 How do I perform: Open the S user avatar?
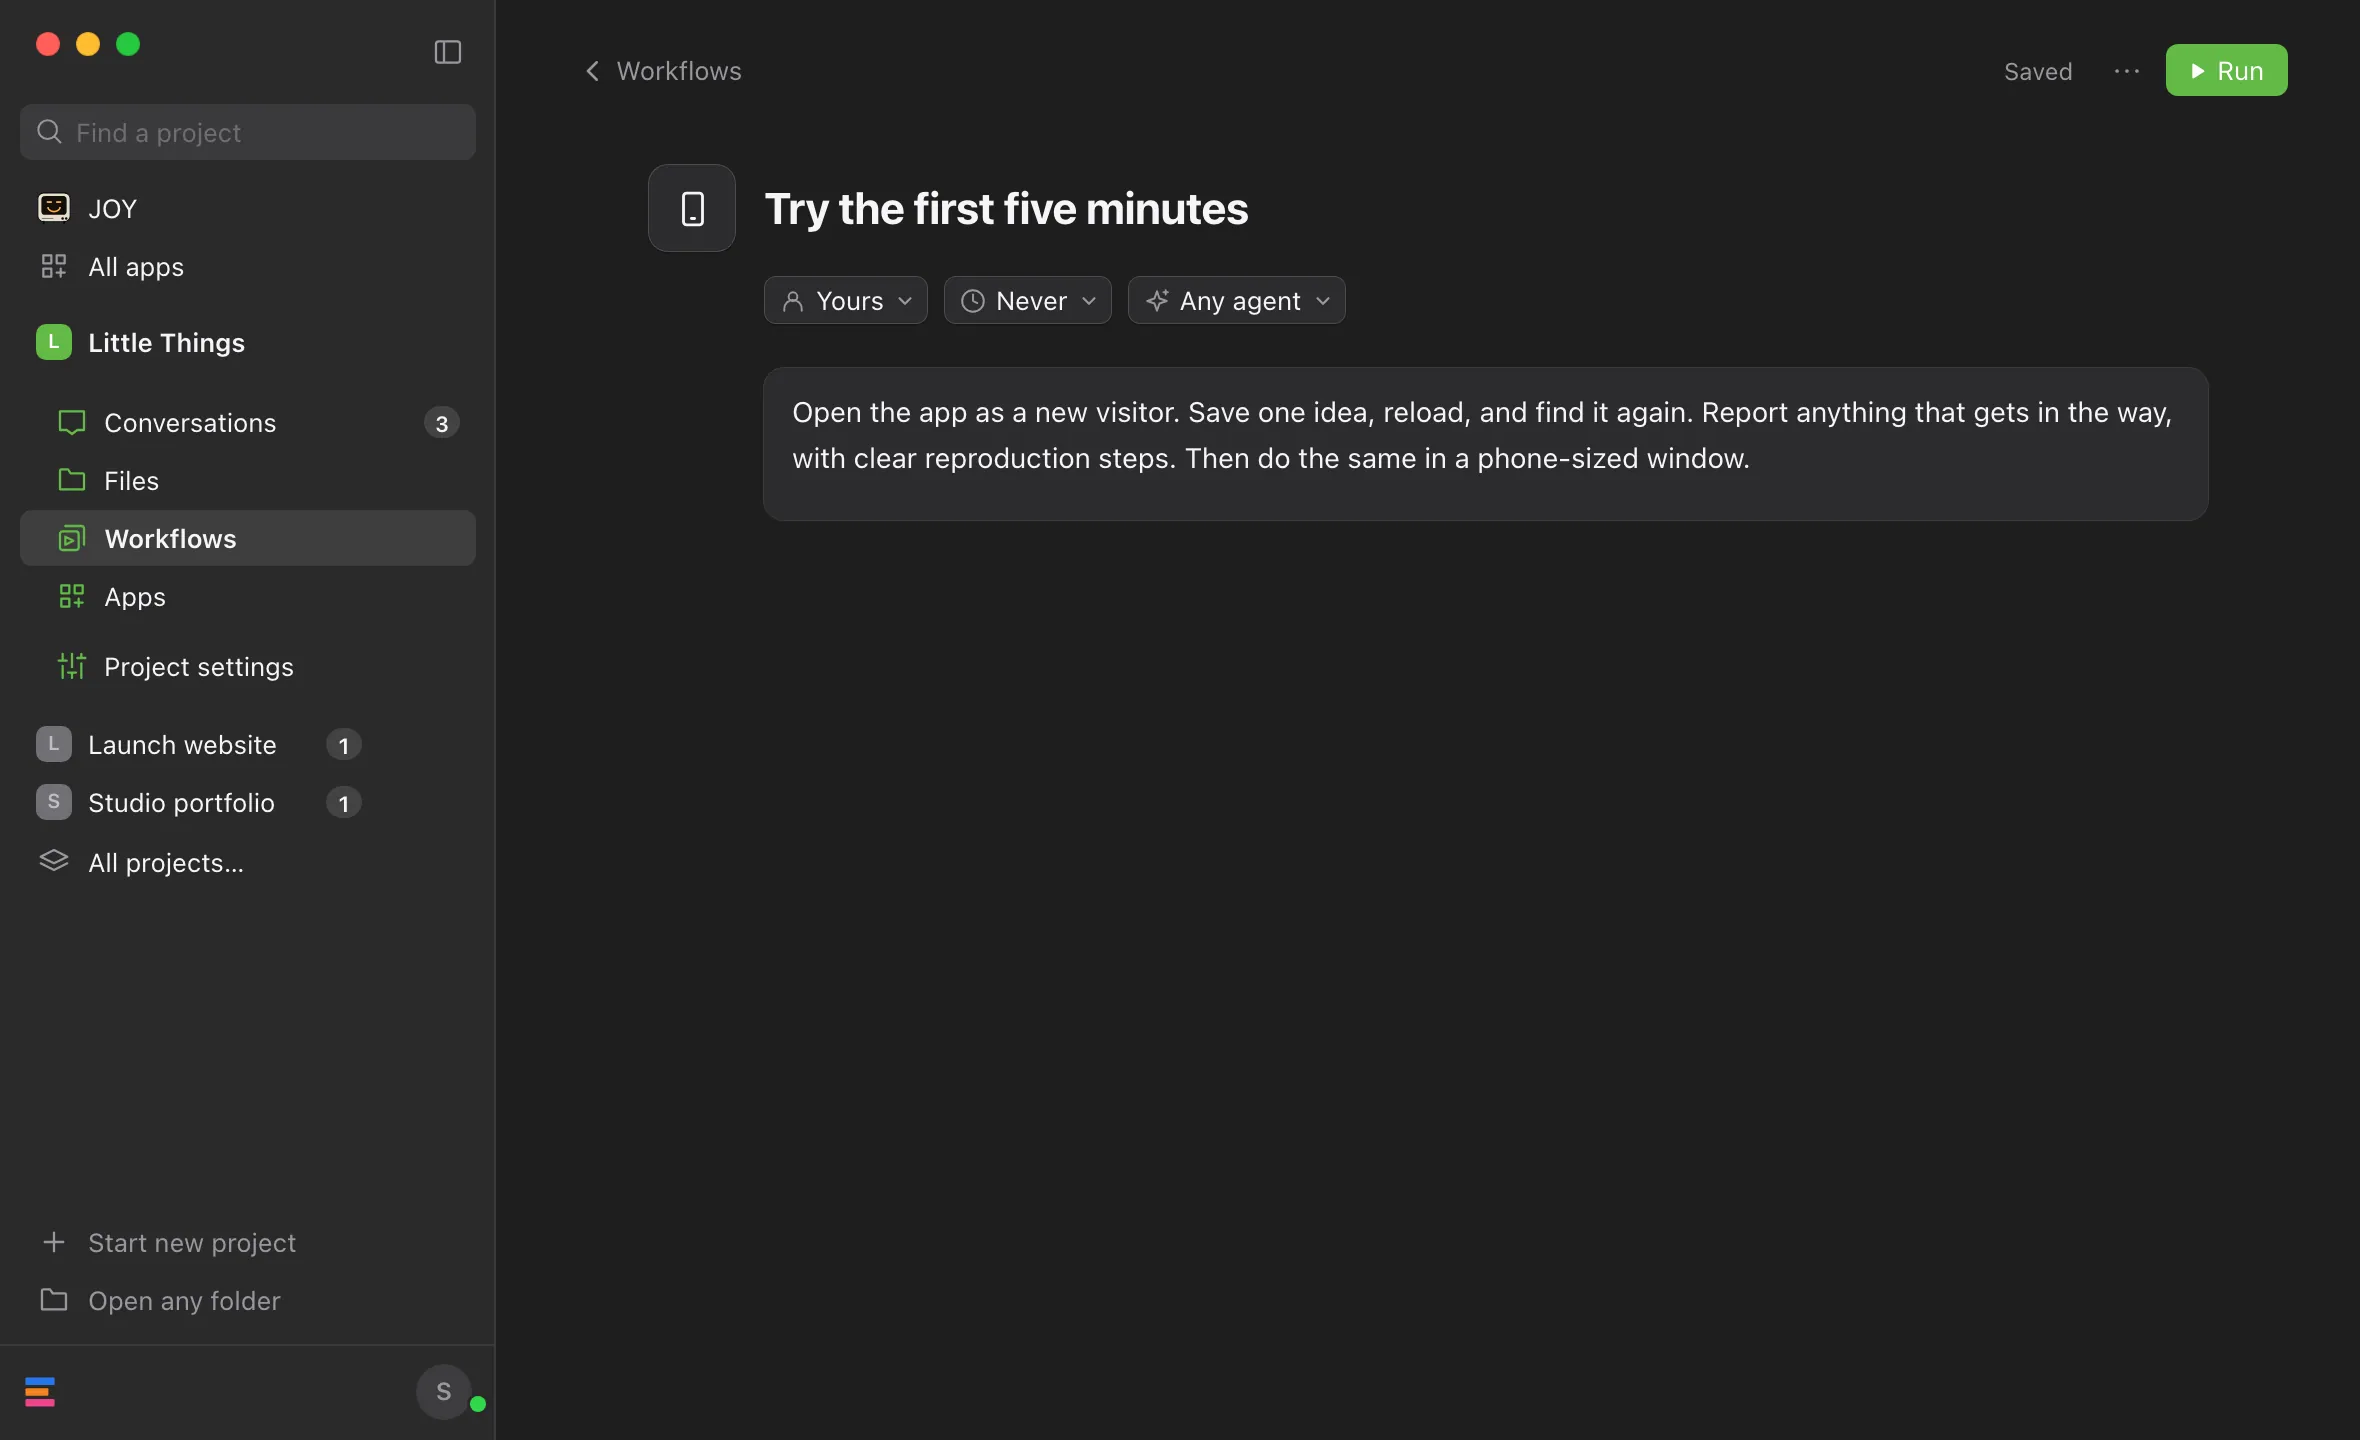tap(444, 1392)
